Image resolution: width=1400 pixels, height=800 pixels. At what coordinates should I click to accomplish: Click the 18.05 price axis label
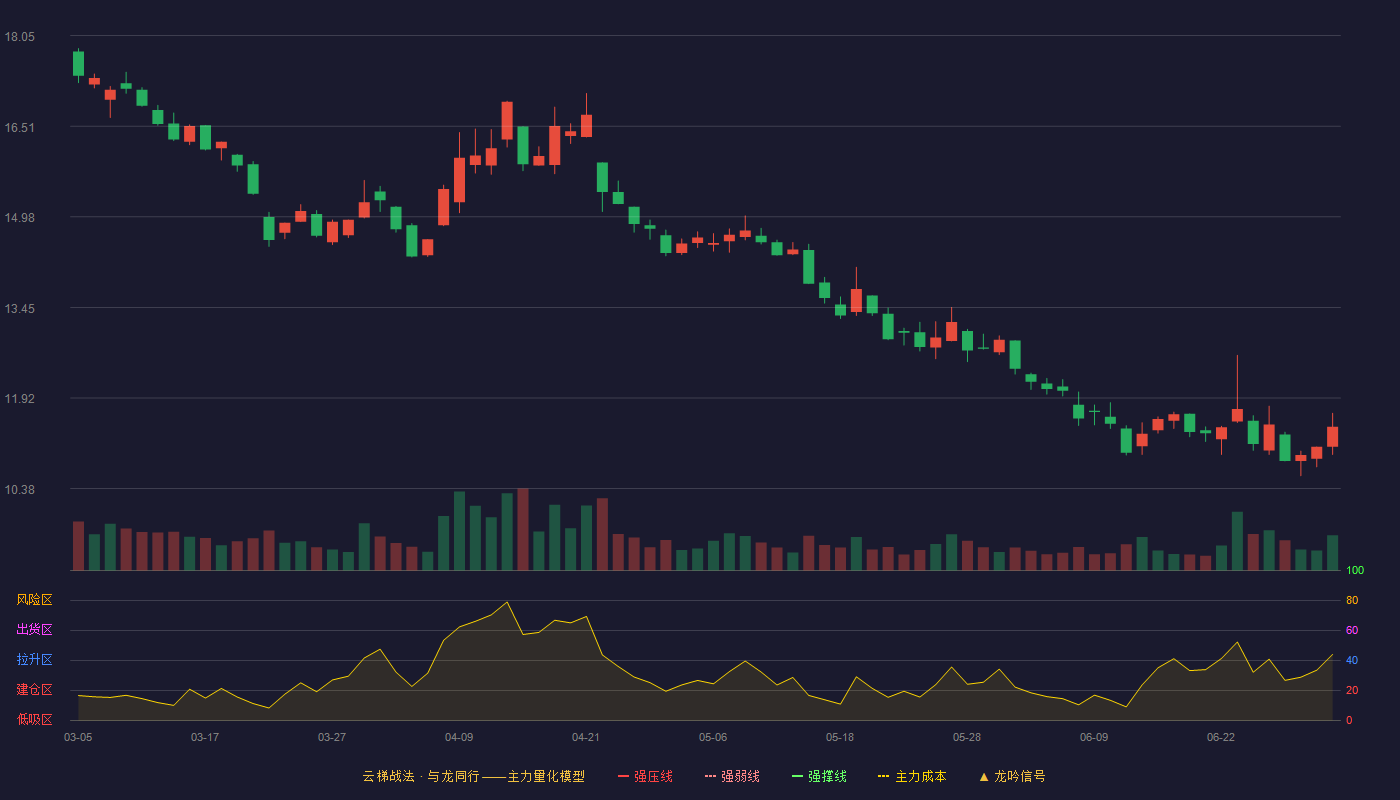tap(19, 37)
